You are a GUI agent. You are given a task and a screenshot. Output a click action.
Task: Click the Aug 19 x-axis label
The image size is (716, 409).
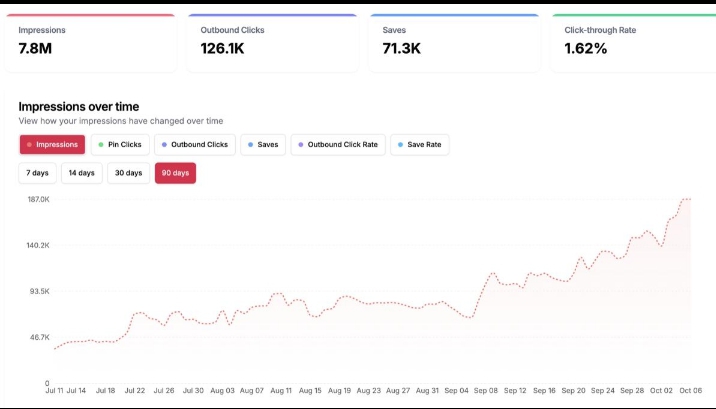click(339, 391)
